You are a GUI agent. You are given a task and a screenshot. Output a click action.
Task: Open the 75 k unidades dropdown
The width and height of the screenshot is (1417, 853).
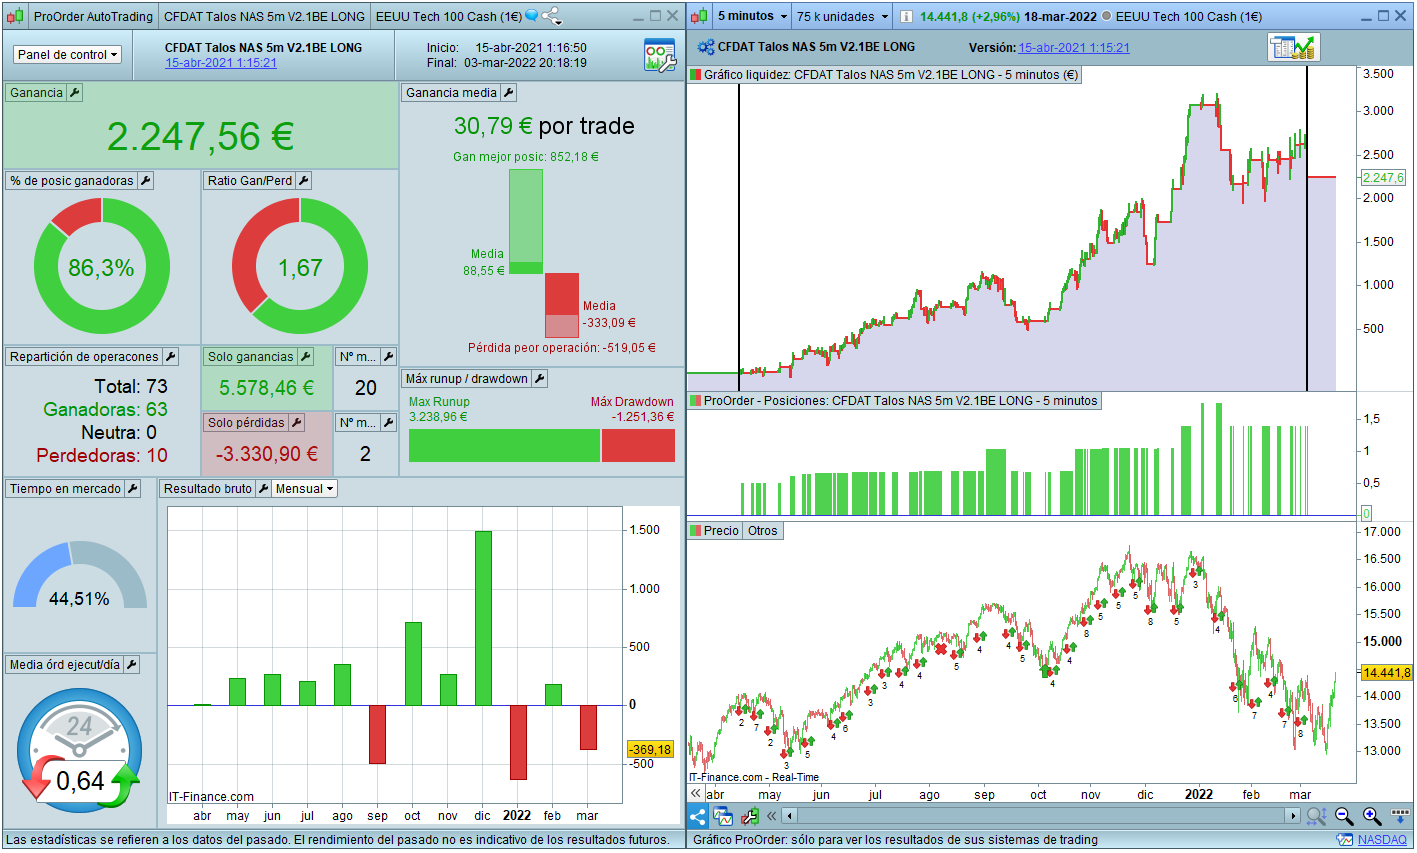click(x=843, y=16)
